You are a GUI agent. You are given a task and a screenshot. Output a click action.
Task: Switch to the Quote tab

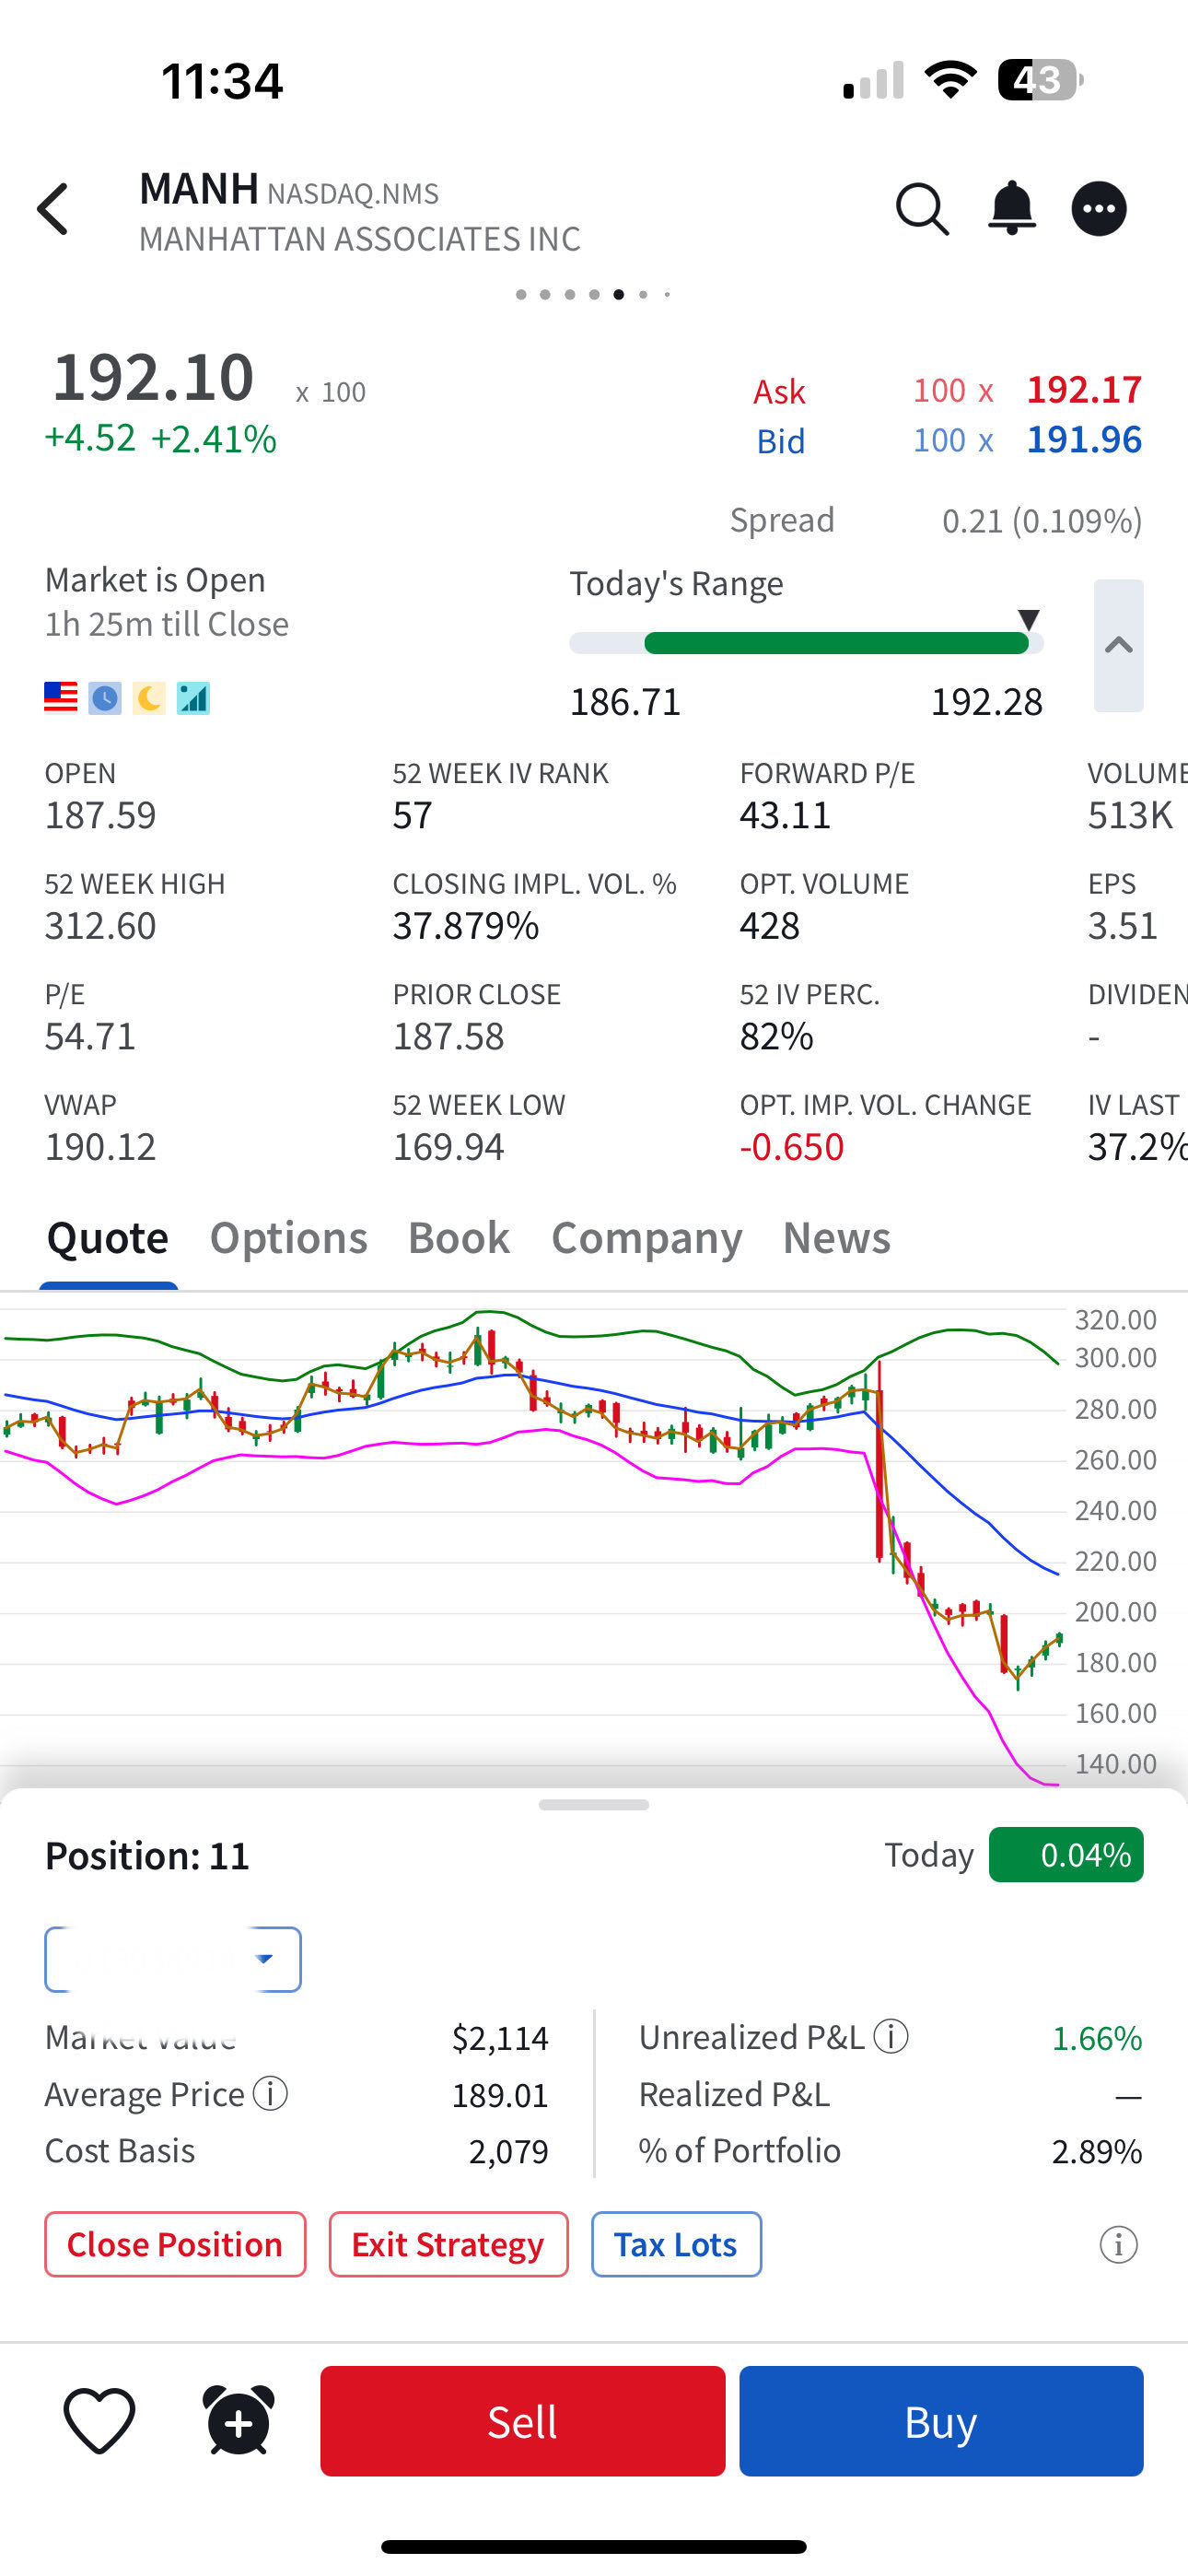[x=108, y=1238]
